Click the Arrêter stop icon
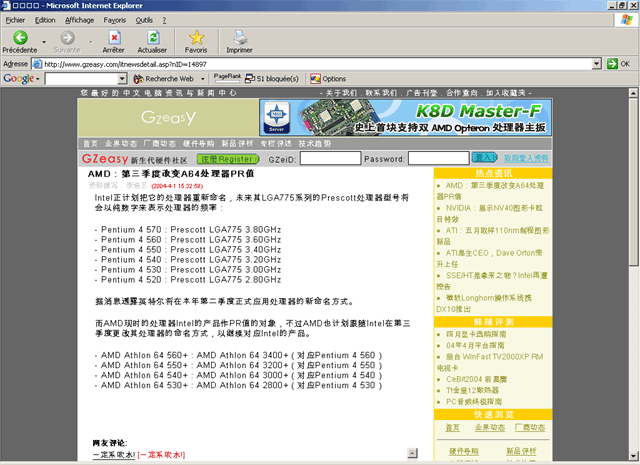 (x=114, y=38)
